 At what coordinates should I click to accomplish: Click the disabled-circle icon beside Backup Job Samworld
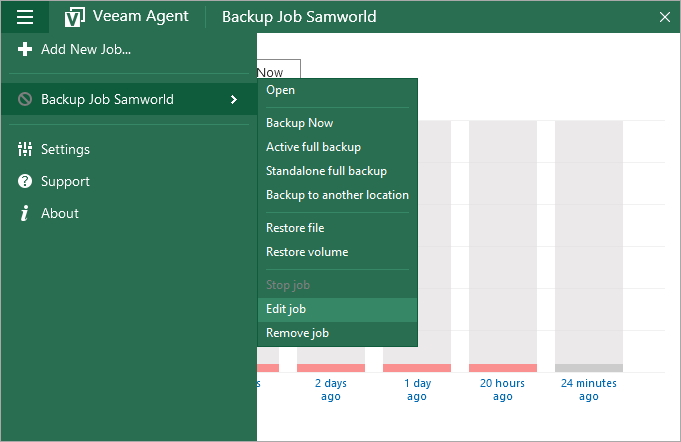click(25, 99)
